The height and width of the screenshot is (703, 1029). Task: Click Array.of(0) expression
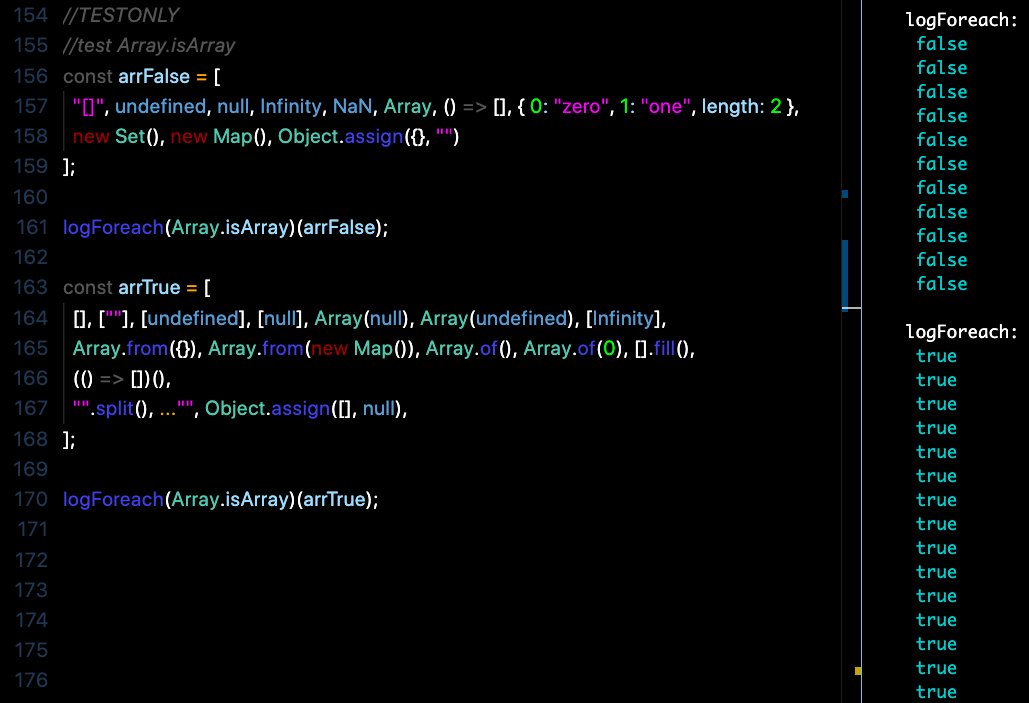573,348
